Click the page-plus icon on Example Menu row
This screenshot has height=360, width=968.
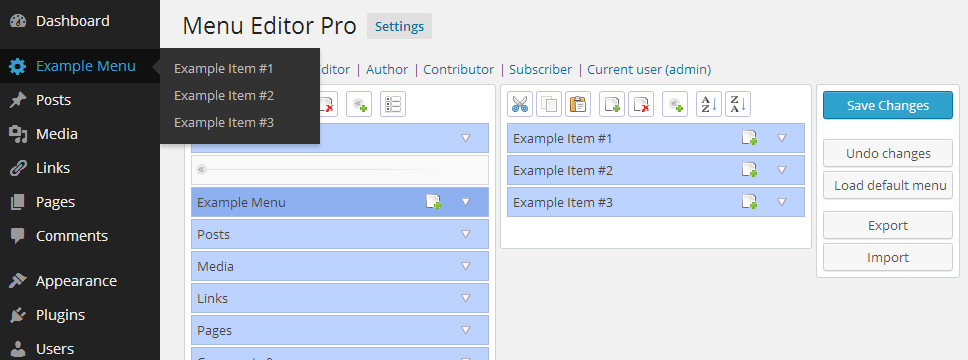433,202
